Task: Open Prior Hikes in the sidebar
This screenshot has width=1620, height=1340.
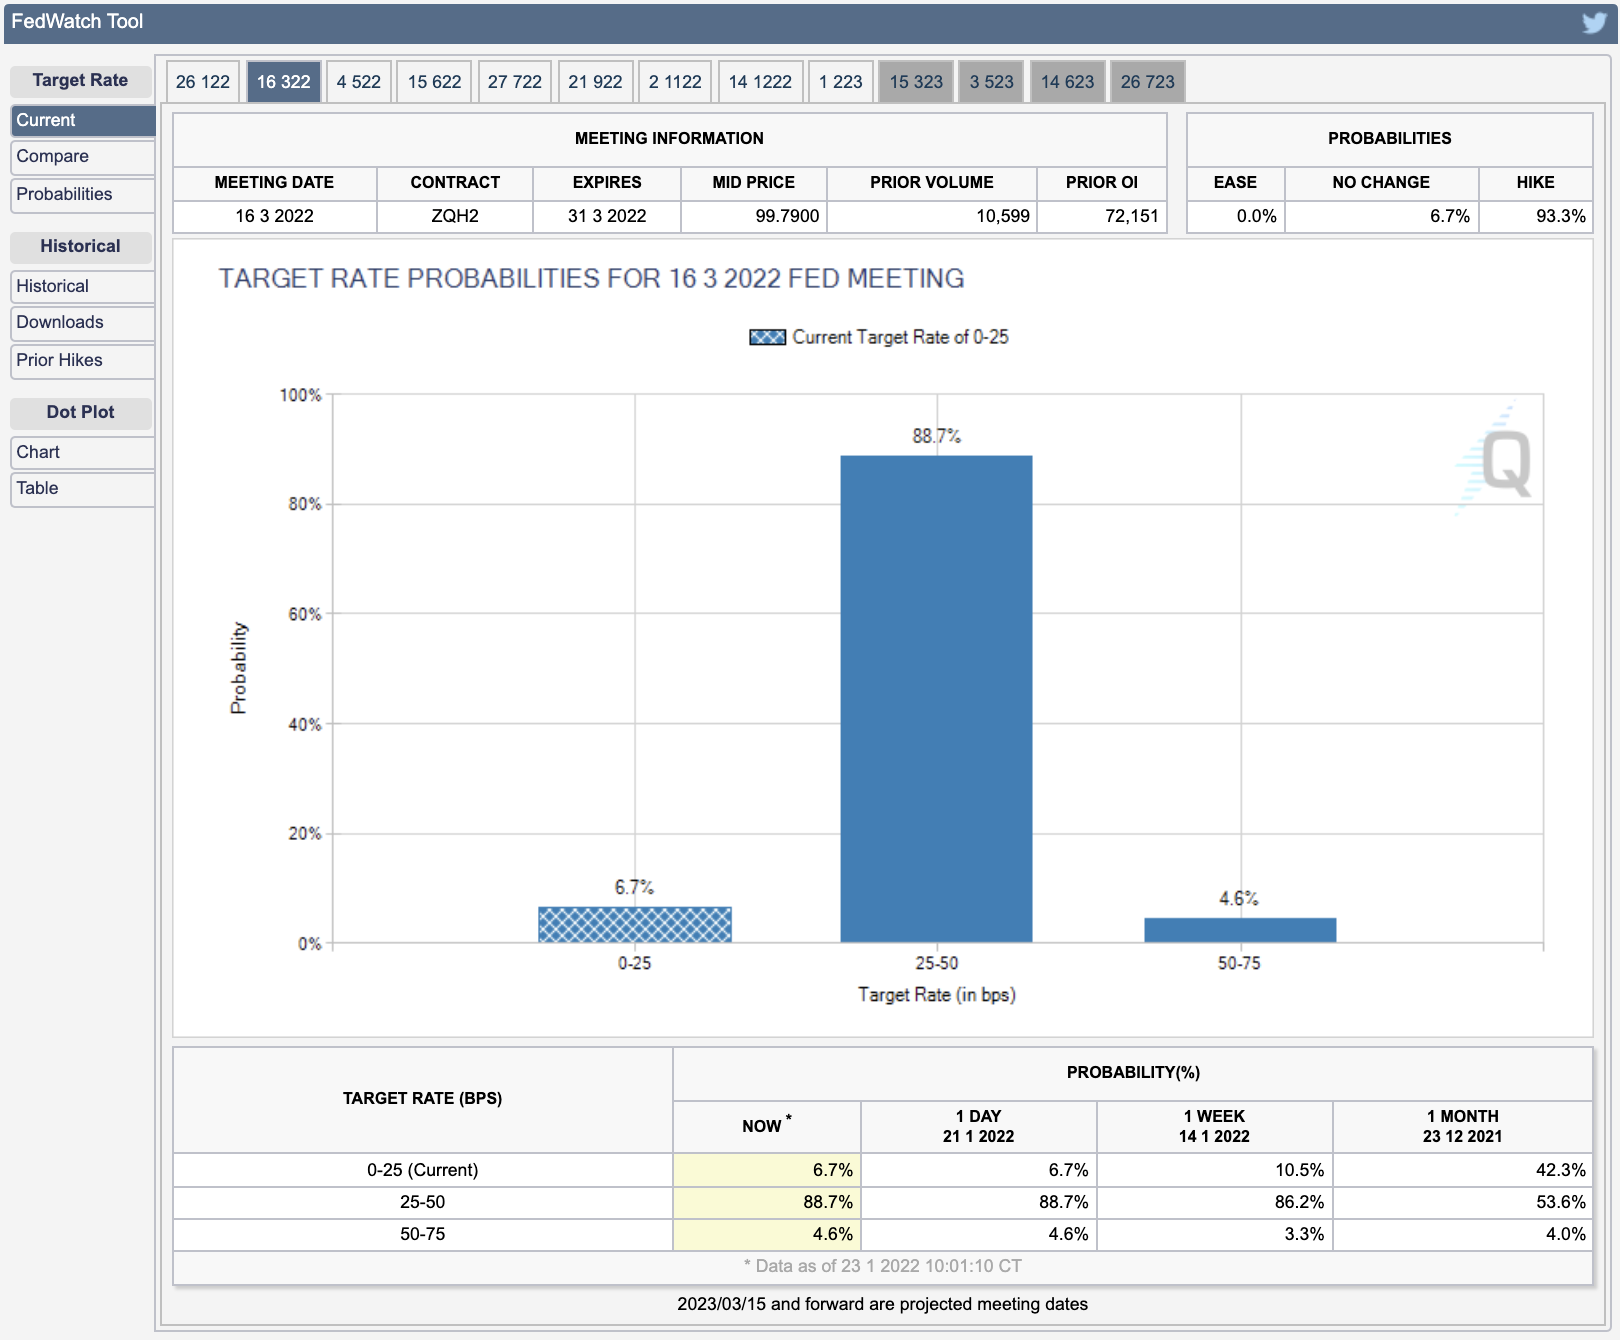Action: point(83,361)
